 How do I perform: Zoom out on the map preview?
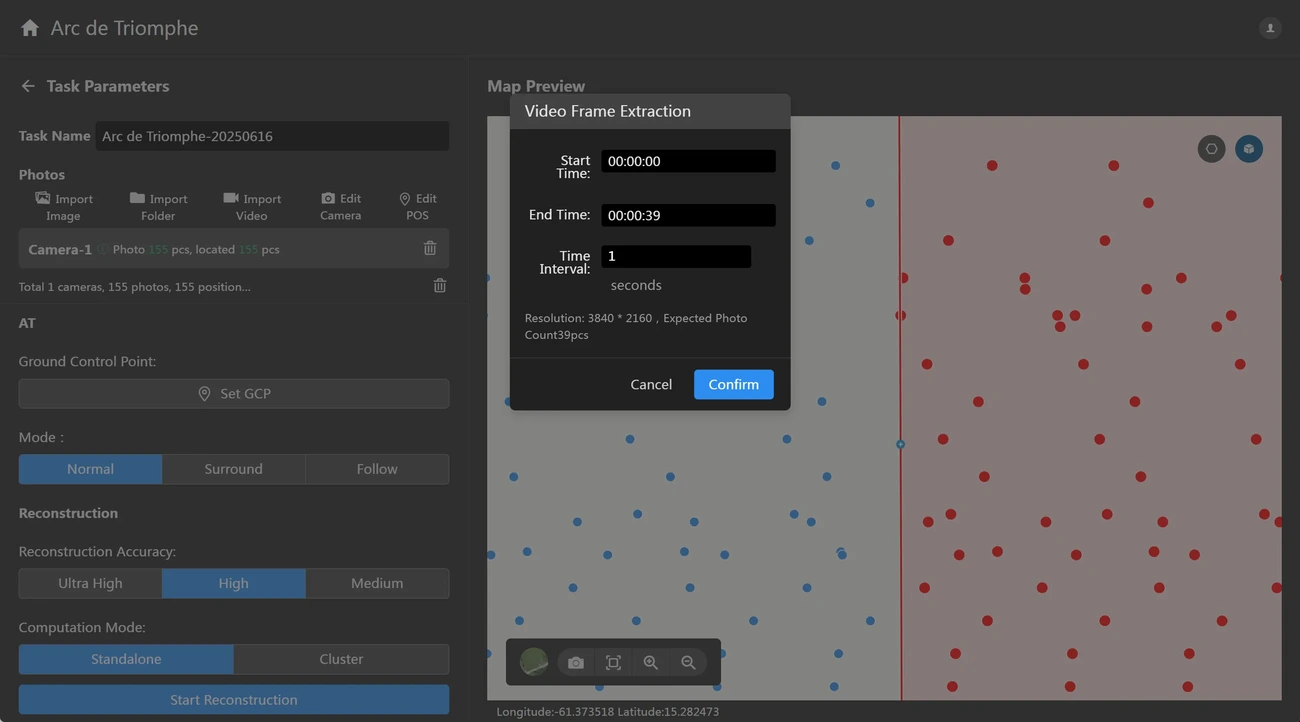(688, 663)
